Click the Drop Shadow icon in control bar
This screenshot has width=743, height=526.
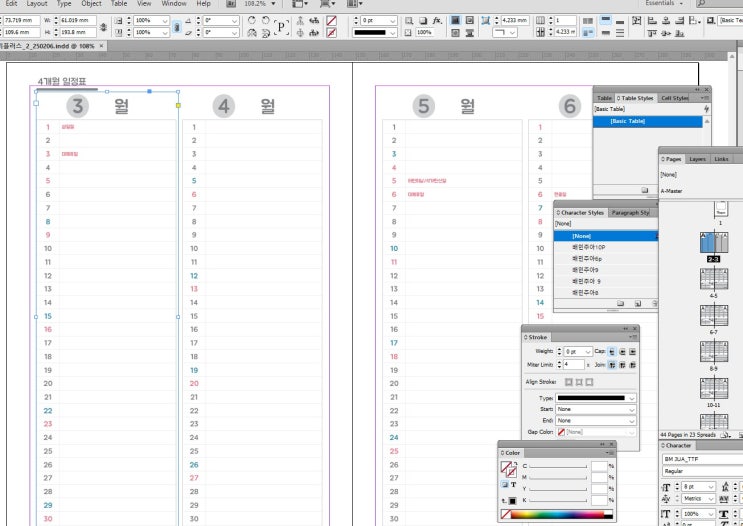pyautogui.click(x=423, y=20)
